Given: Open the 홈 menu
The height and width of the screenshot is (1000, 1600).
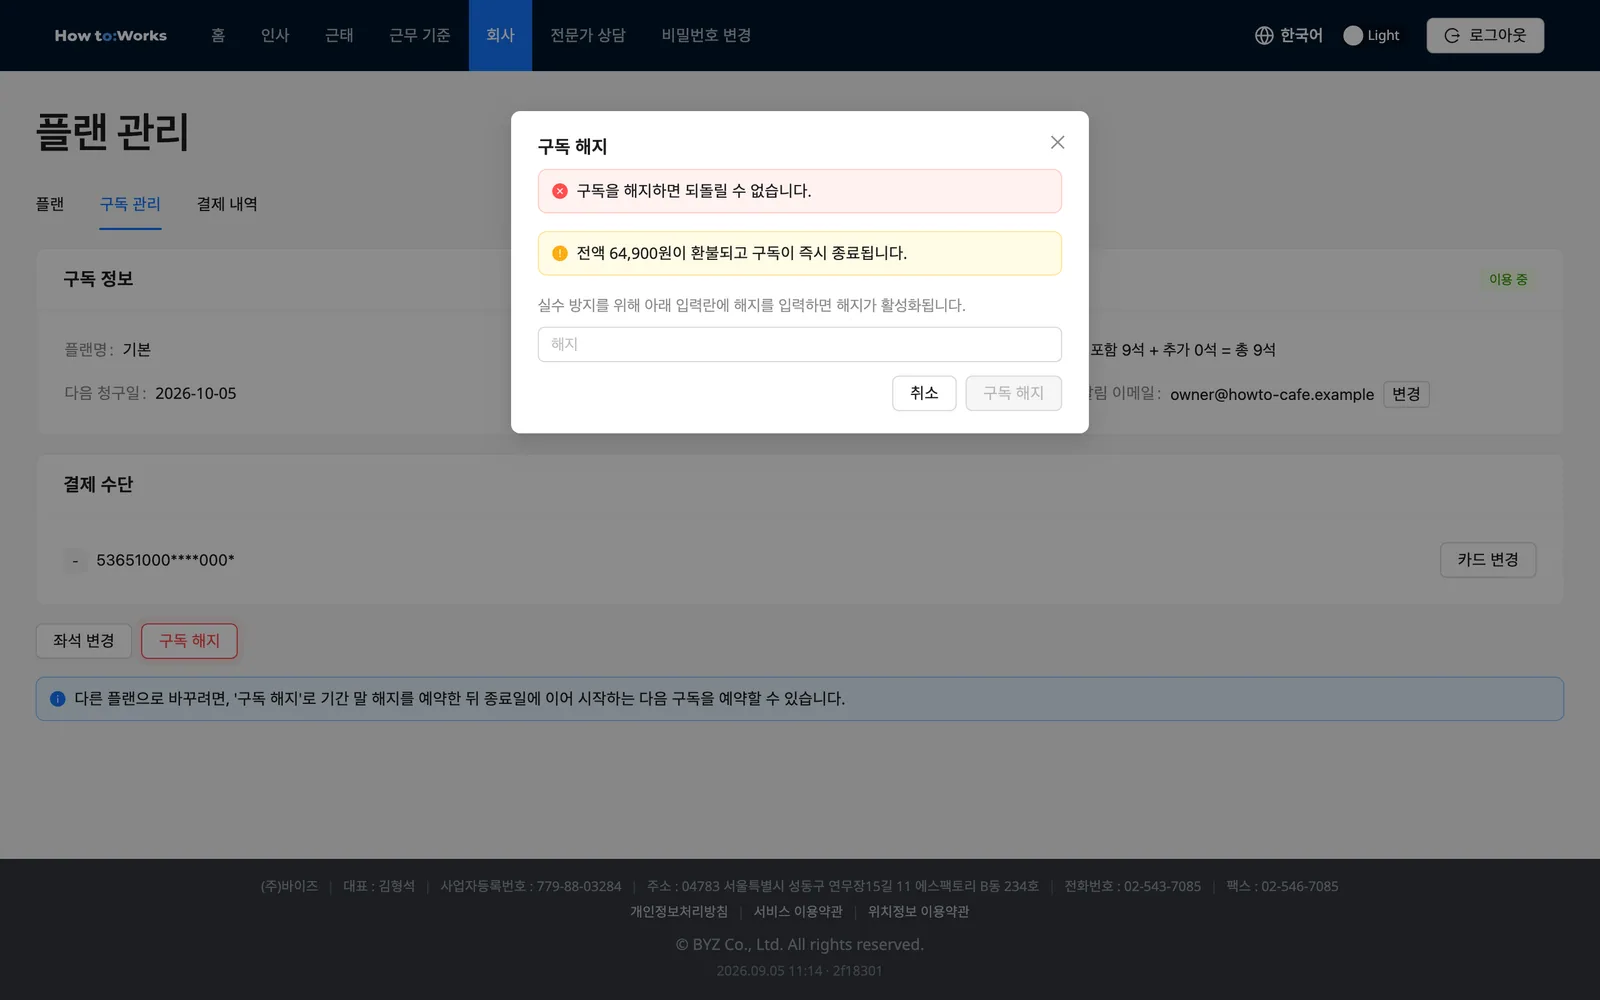Looking at the screenshot, I should click(x=218, y=35).
